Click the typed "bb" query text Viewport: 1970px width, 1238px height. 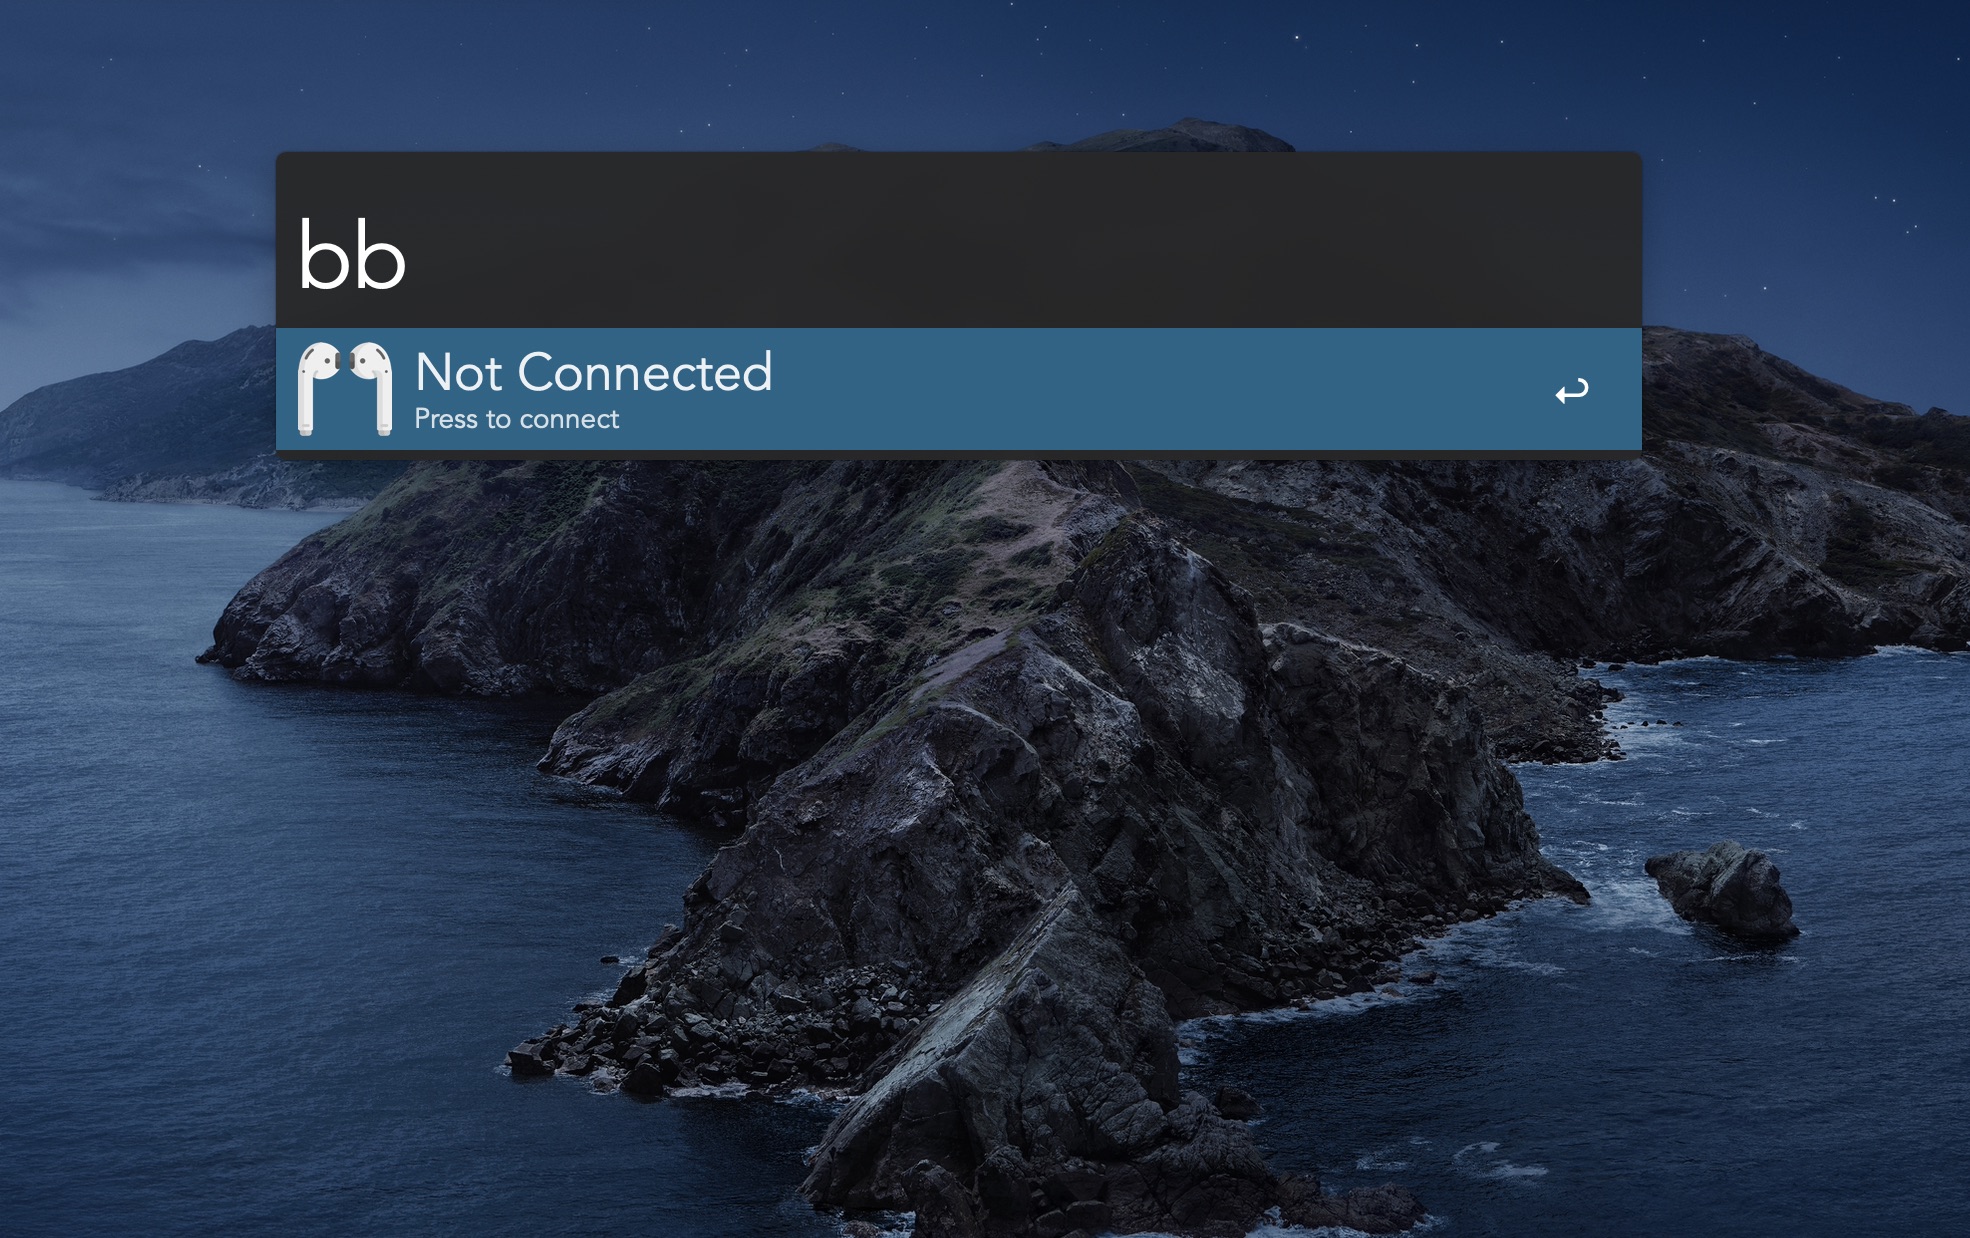tap(352, 256)
